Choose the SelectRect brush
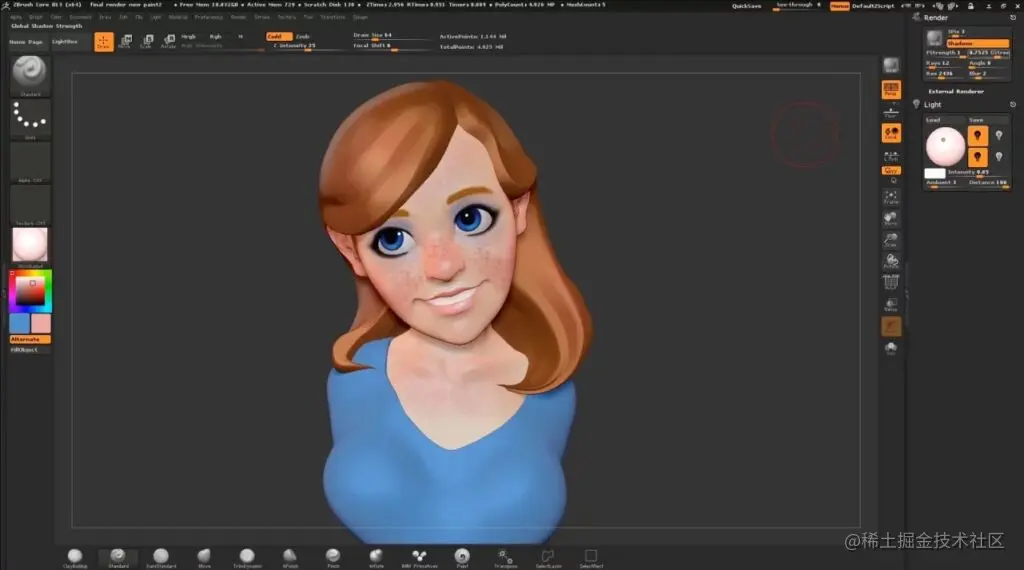Screen dimensions: 1024x570 pos(591,558)
